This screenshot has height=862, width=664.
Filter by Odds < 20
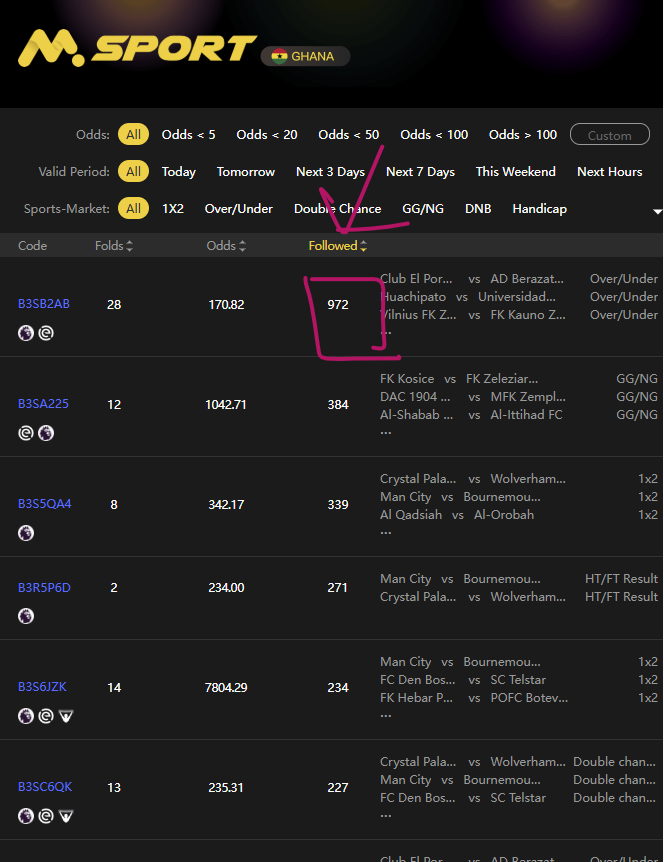(x=267, y=135)
